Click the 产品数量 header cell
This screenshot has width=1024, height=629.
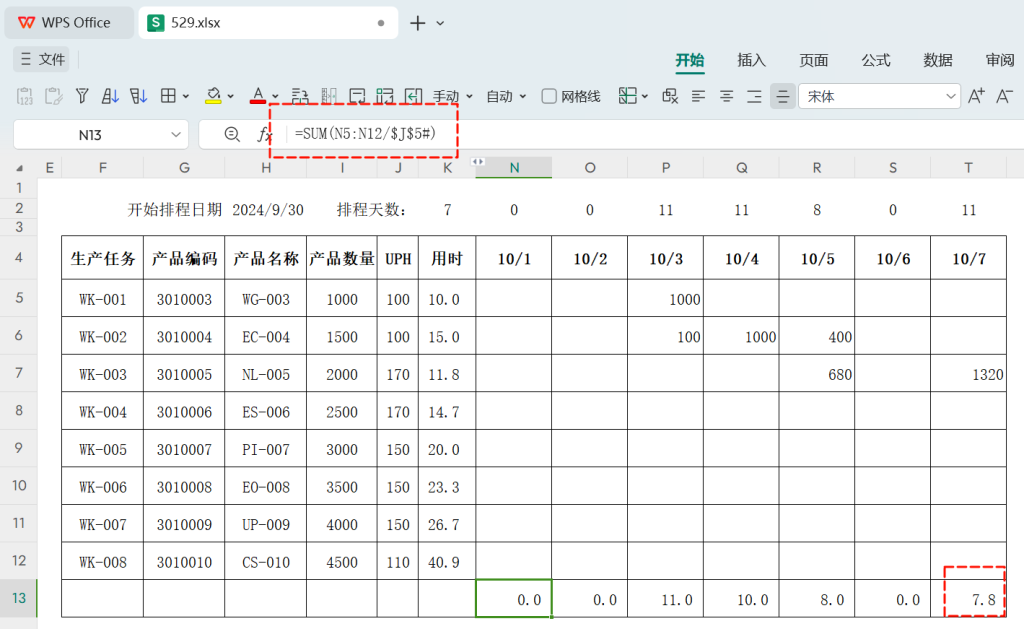pos(342,259)
